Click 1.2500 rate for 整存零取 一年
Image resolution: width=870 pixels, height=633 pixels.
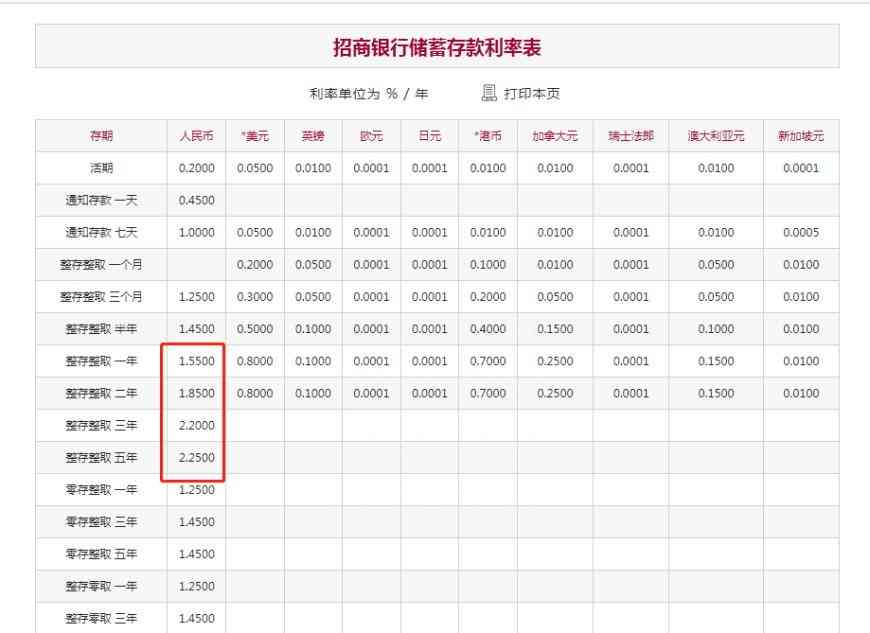click(196, 586)
